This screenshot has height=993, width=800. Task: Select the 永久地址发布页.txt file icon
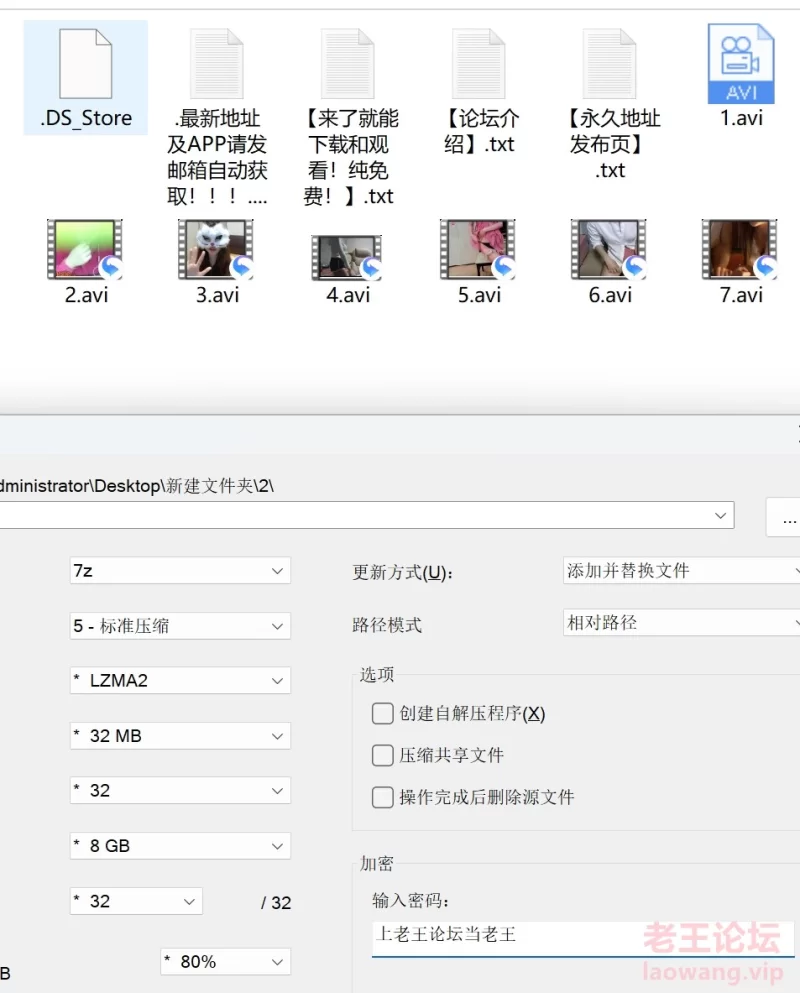(x=610, y=64)
